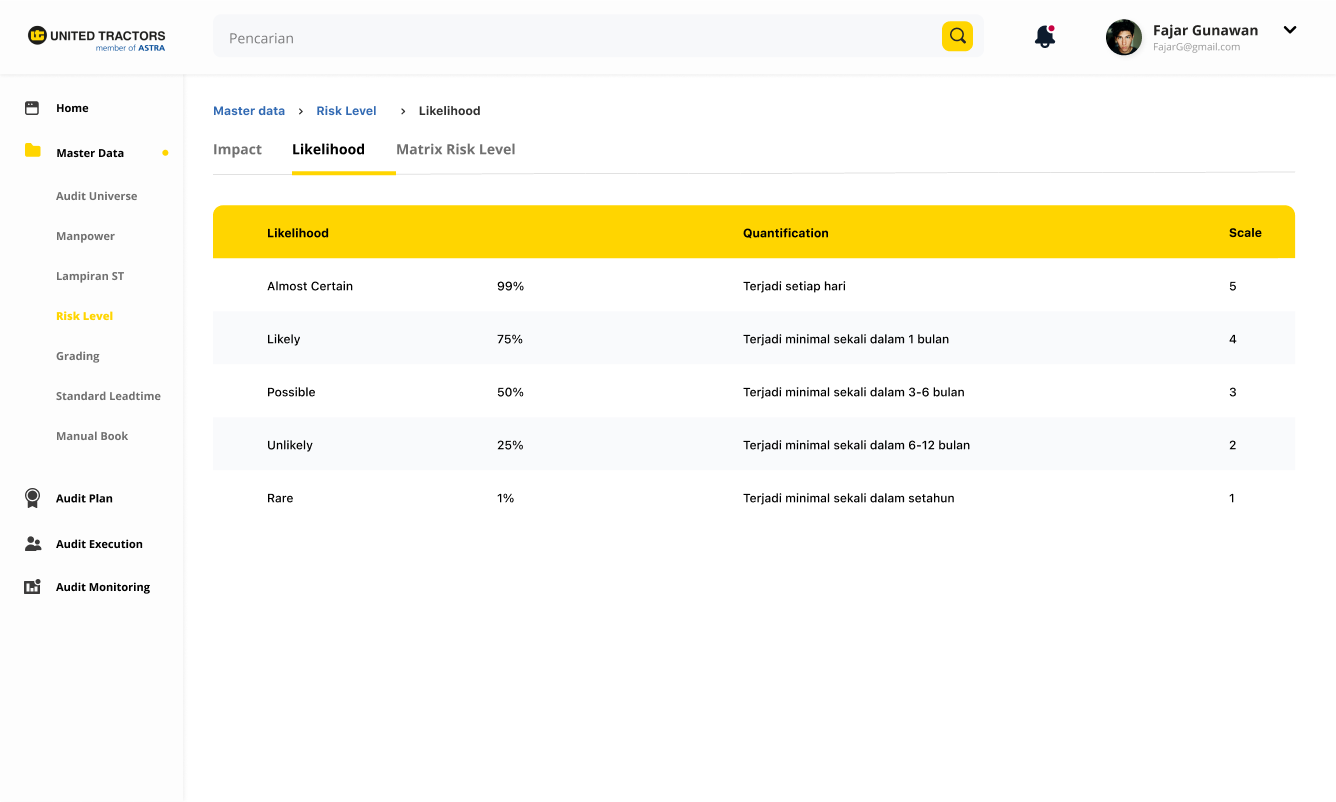Expand the user account dropdown arrow
This screenshot has width=1336, height=802.
pyautogui.click(x=1289, y=30)
